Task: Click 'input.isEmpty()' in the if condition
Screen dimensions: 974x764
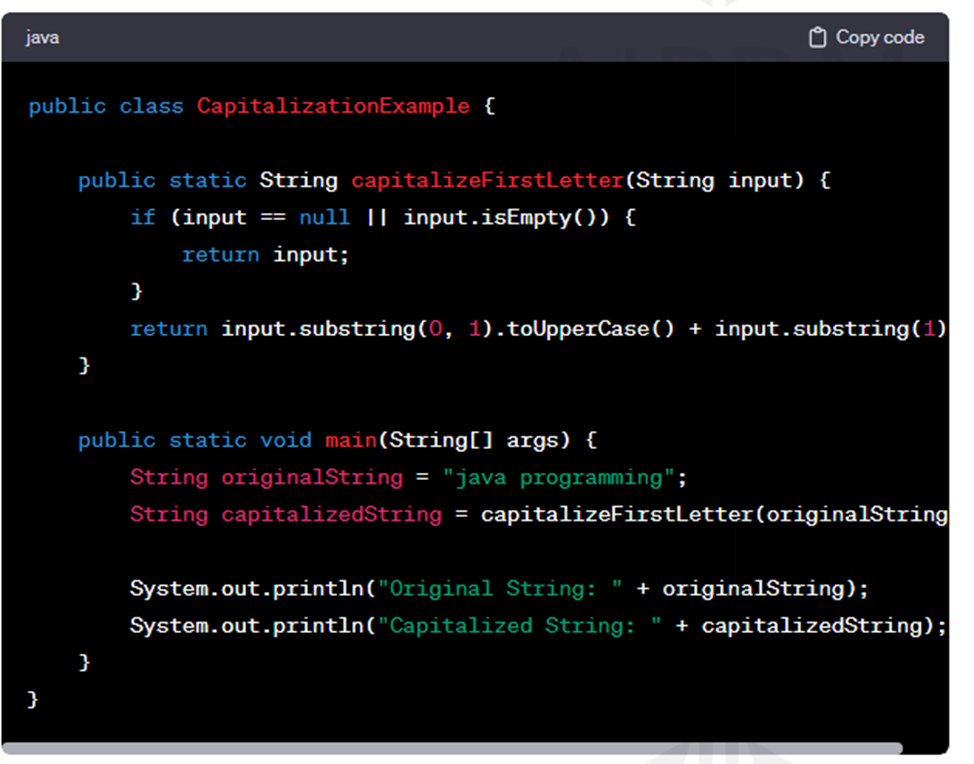Action: coord(499,218)
